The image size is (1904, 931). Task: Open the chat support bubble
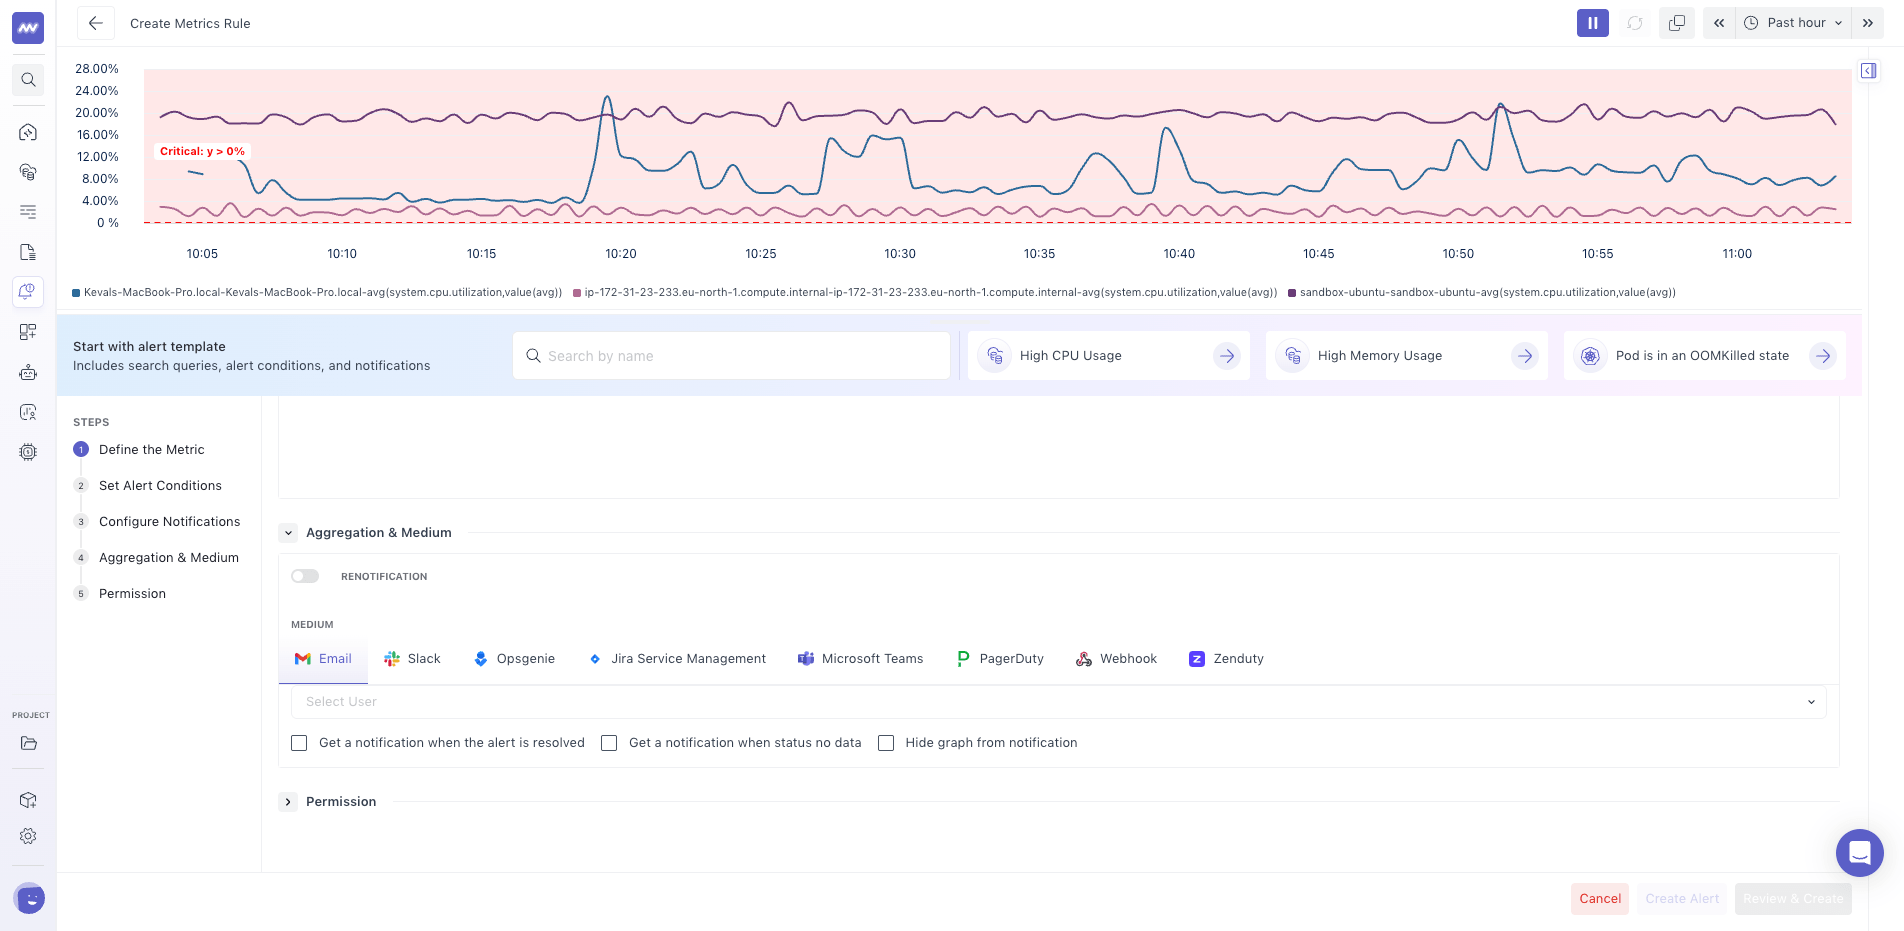1859,853
